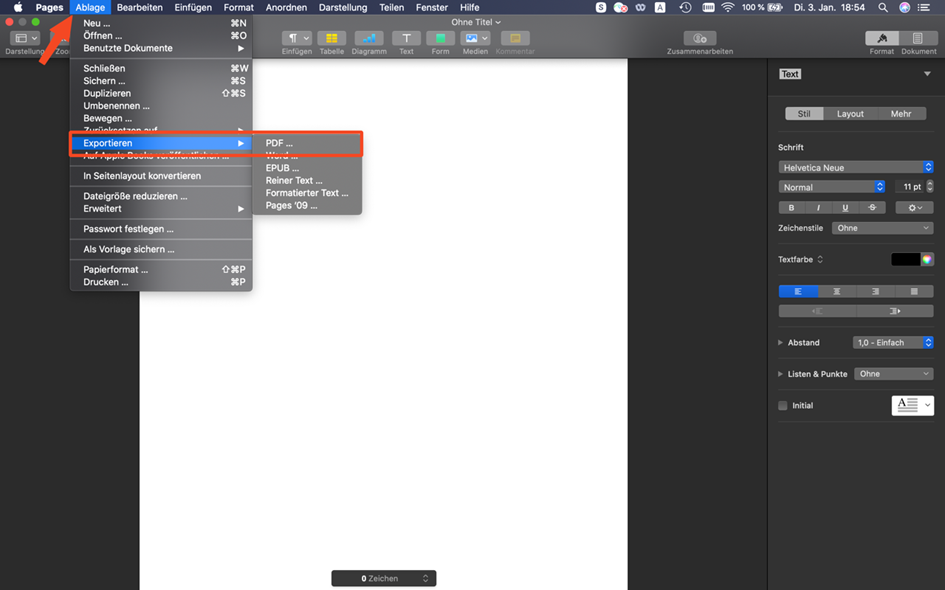Open the text options gear icon
The width and height of the screenshot is (945, 590).
(914, 207)
